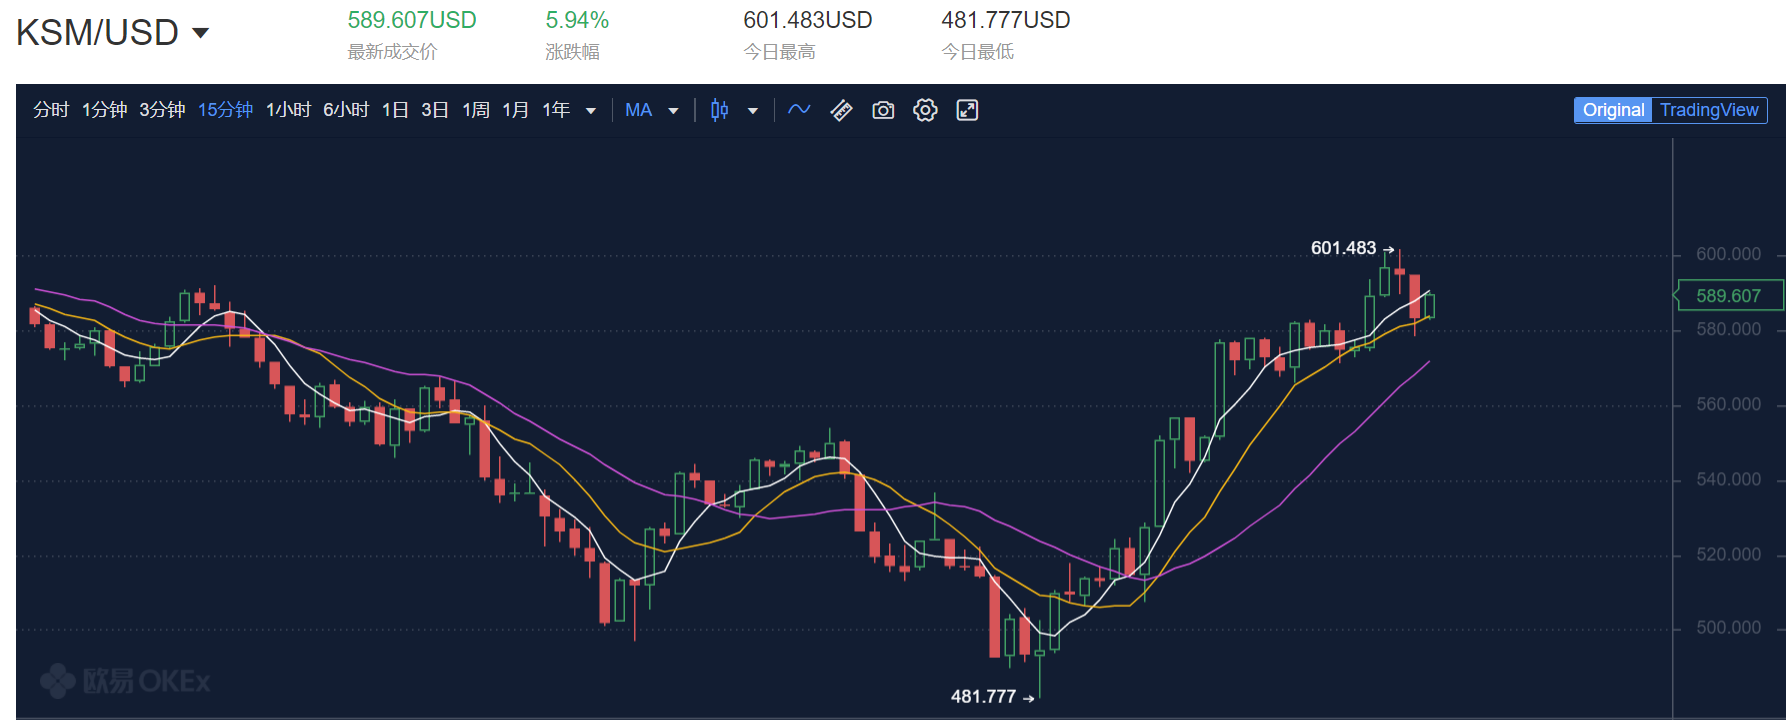Click the MA indicator label
The width and height of the screenshot is (1788, 720).
coord(638,110)
